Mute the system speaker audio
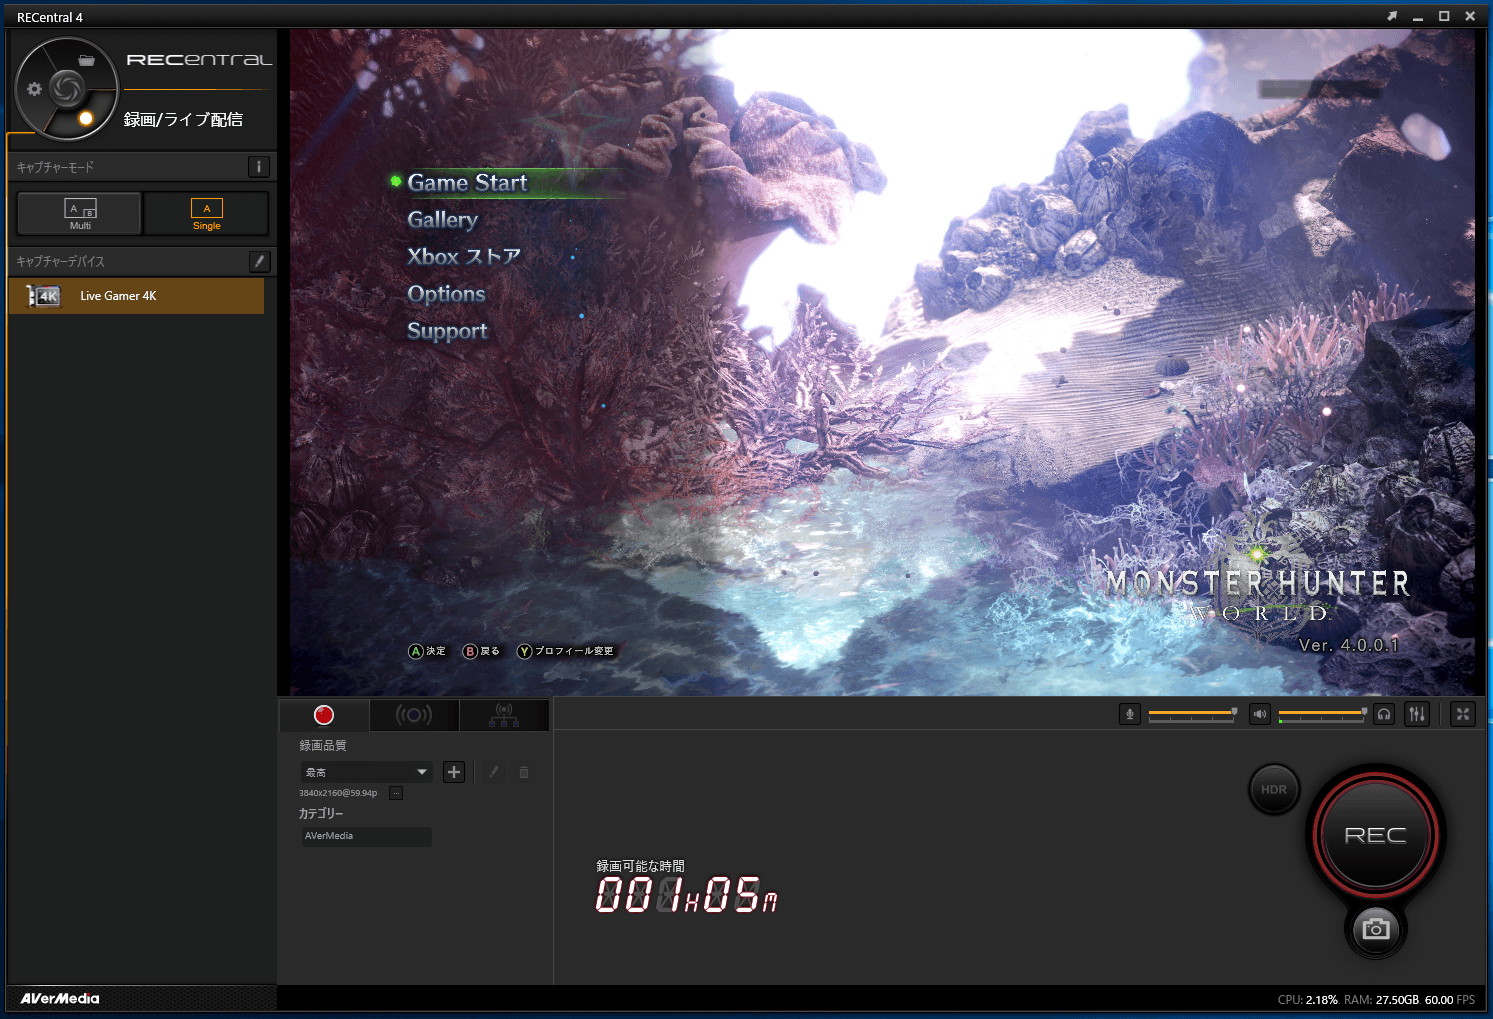 tap(1260, 714)
